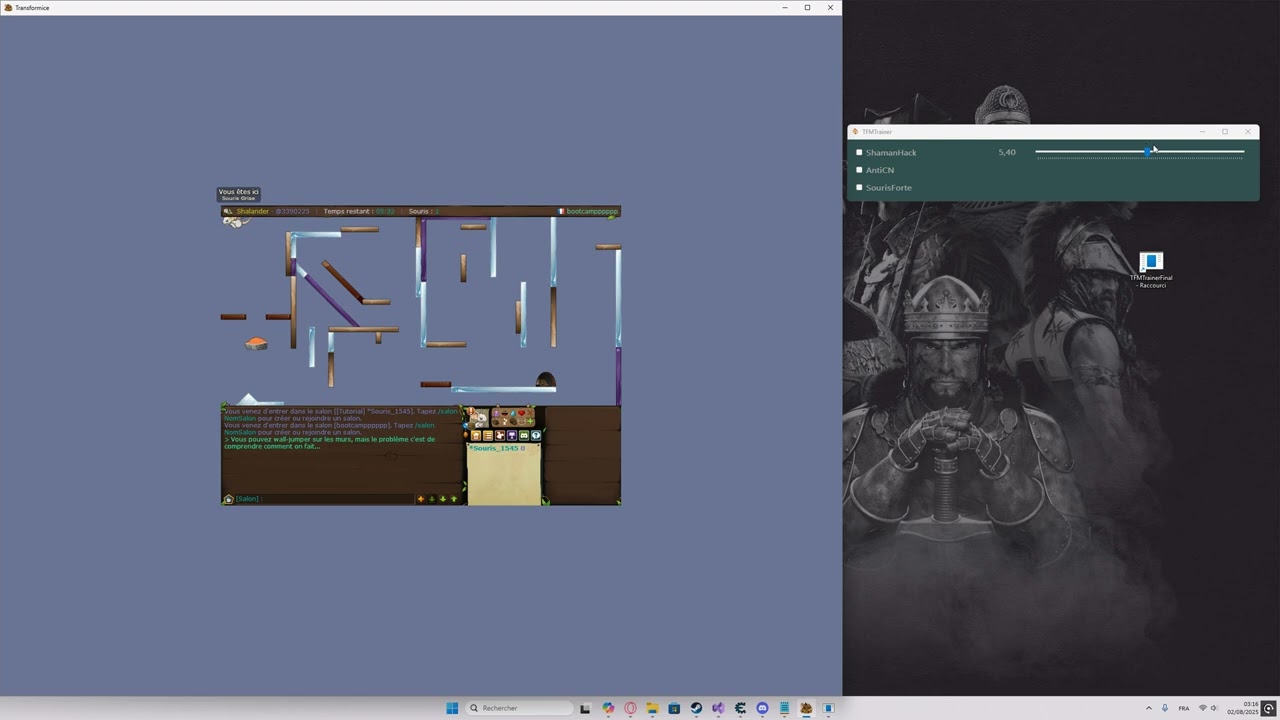
Task: Show hidden system tray icons
Action: pyautogui.click(x=1148, y=708)
